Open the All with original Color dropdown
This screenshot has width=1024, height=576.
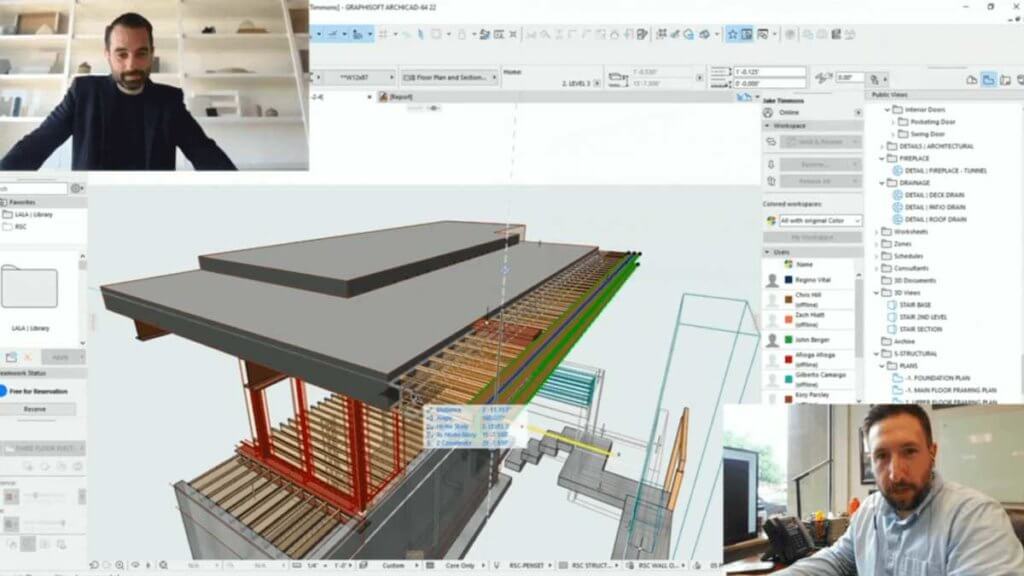[820, 218]
